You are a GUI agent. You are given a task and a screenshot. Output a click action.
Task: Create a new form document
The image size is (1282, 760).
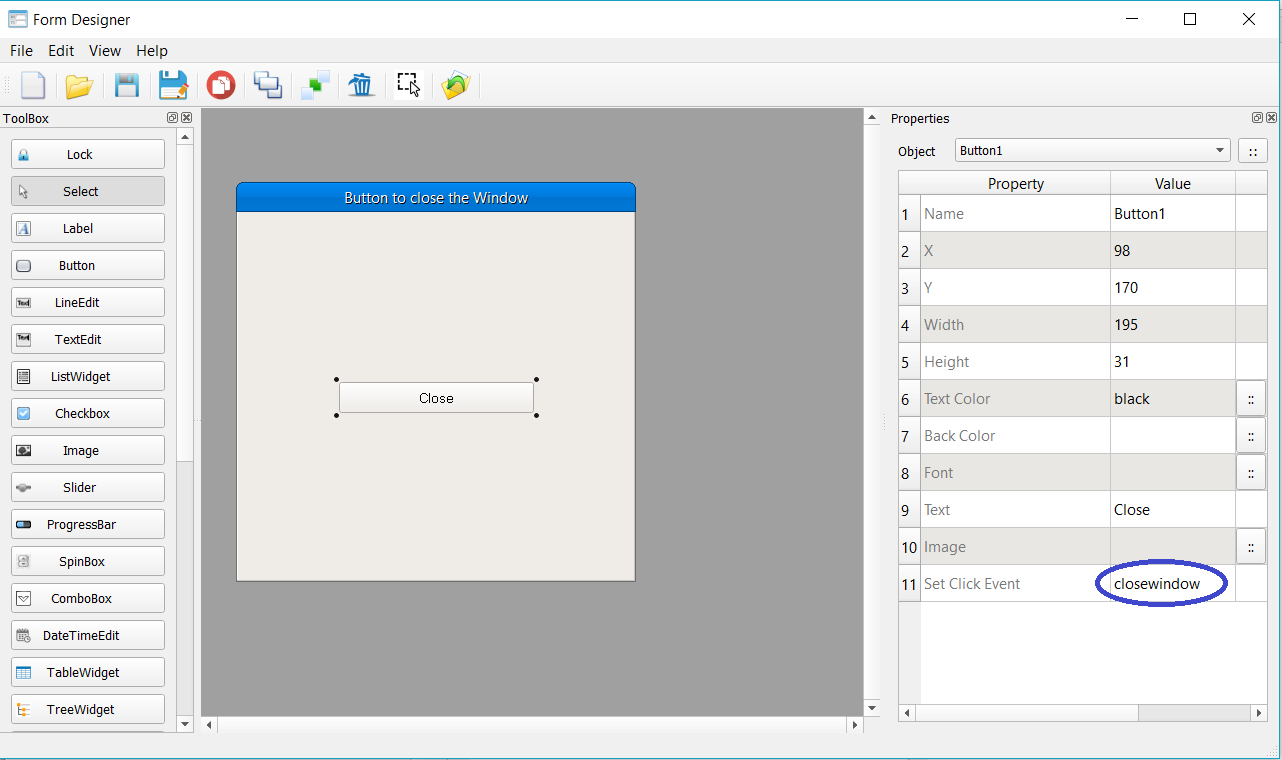tap(33, 85)
